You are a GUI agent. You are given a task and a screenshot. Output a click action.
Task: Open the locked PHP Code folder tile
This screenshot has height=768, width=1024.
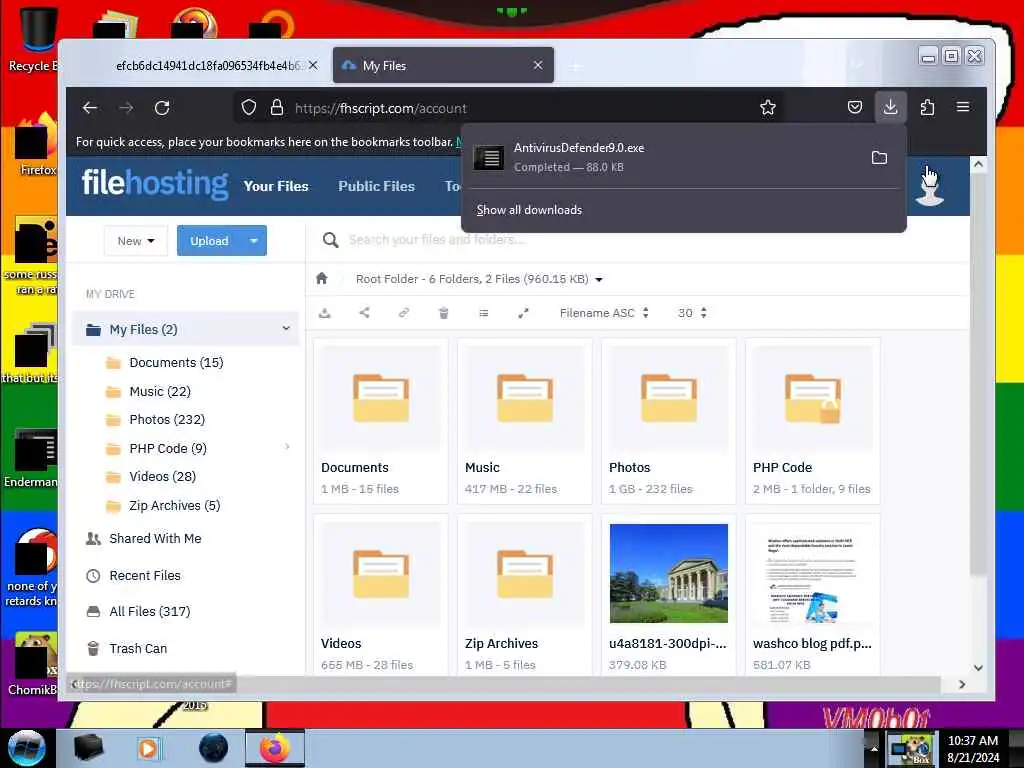pos(812,421)
